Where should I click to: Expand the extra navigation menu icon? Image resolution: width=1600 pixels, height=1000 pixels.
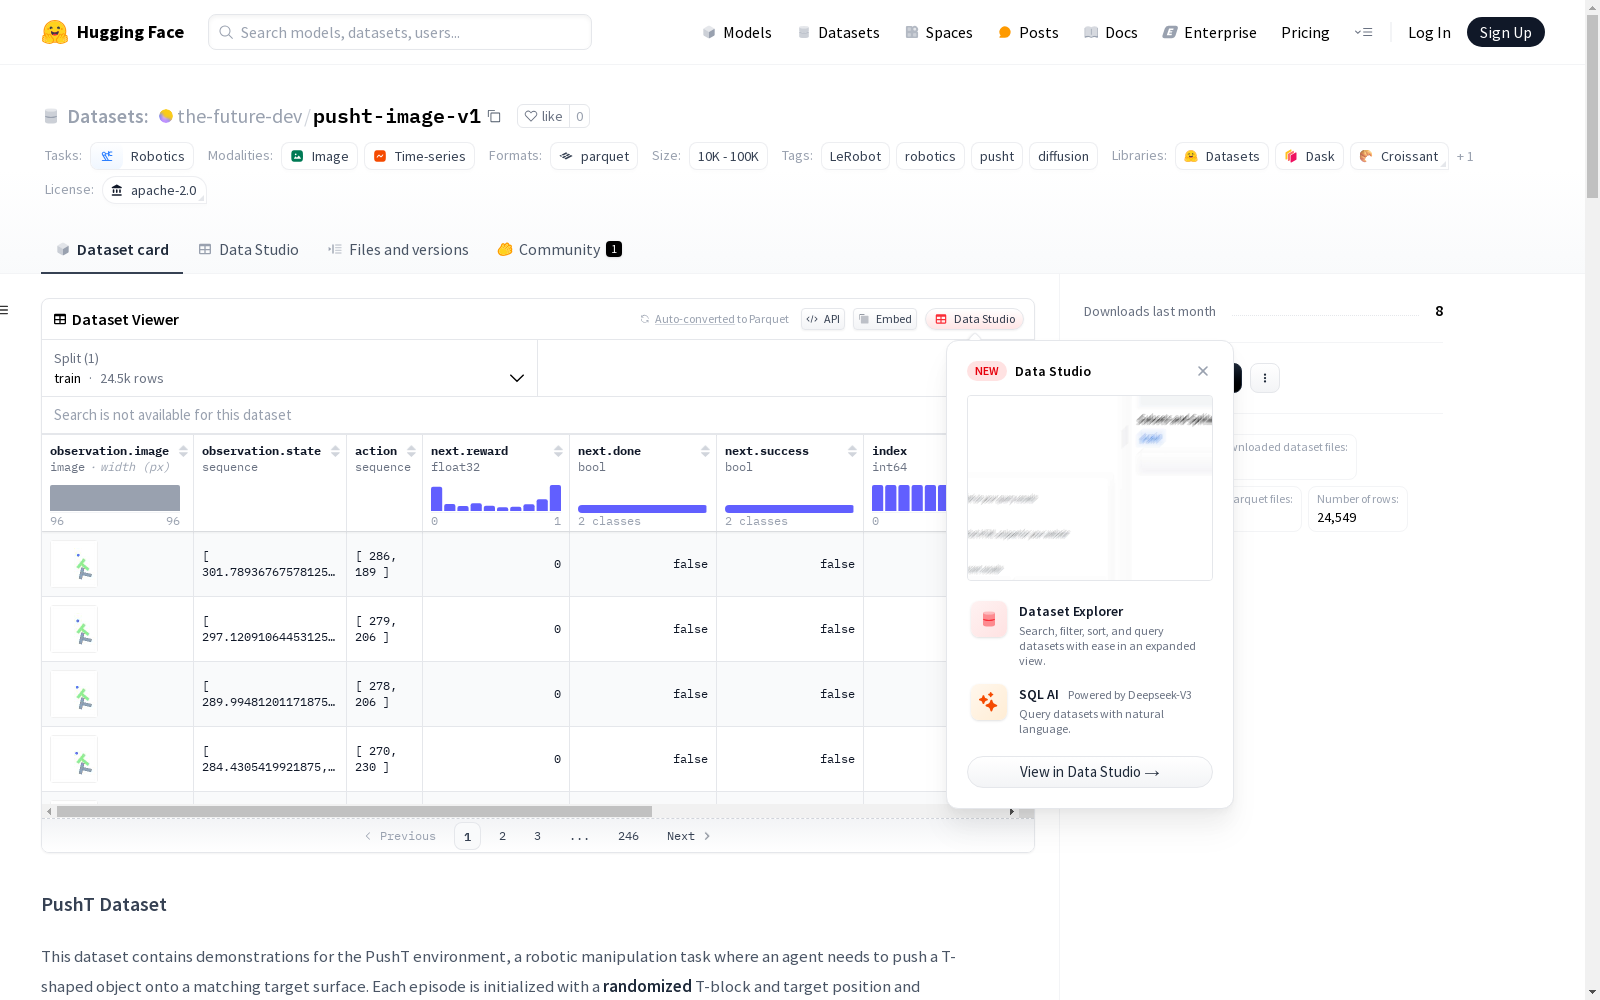tap(1363, 32)
